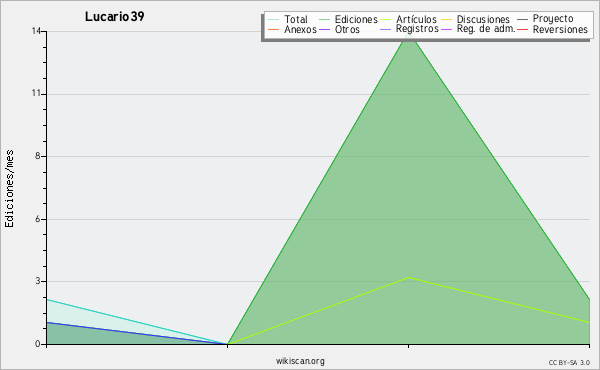Click the wikiscan.org caption
Image resolution: width=600 pixels, height=370 pixels.
300,361
